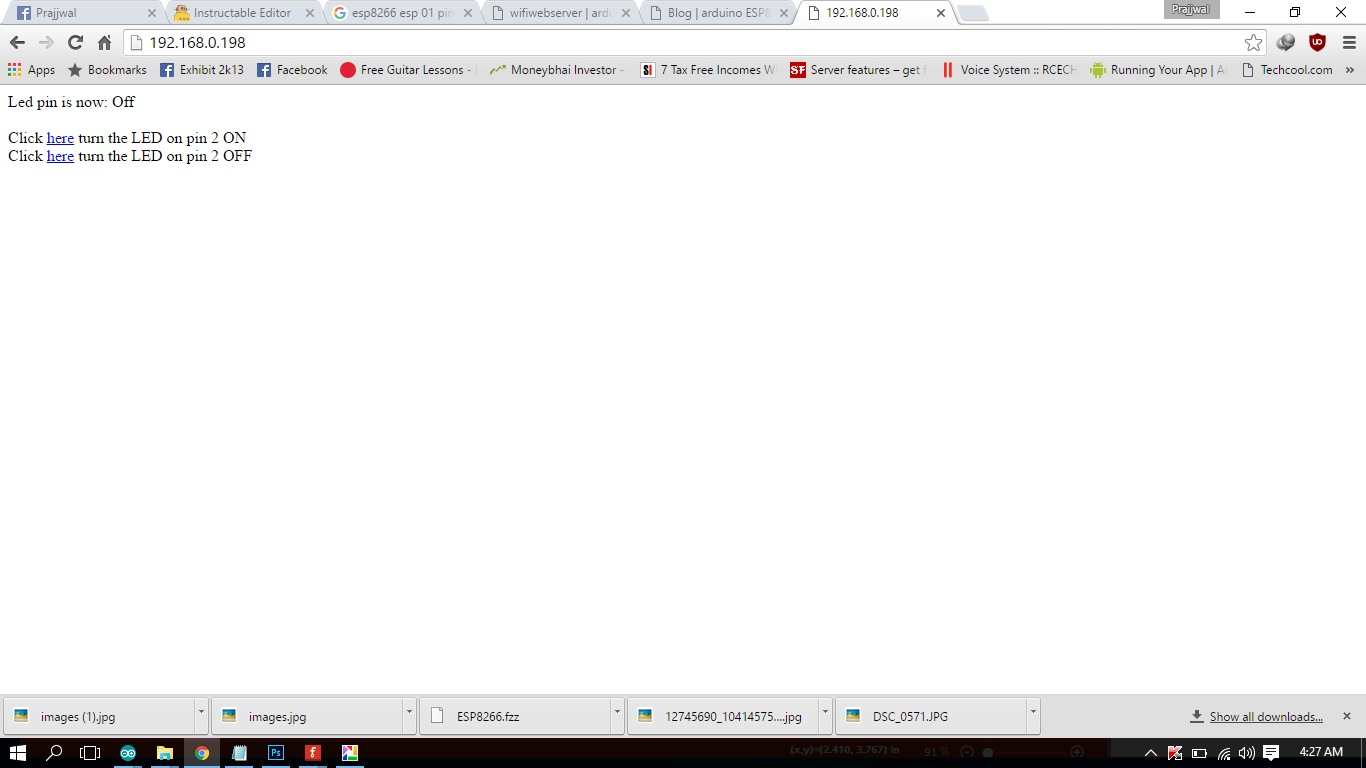Click the 'here' link to turn LED ON
This screenshot has height=768, width=1366.
pyautogui.click(x=60, y=138)
